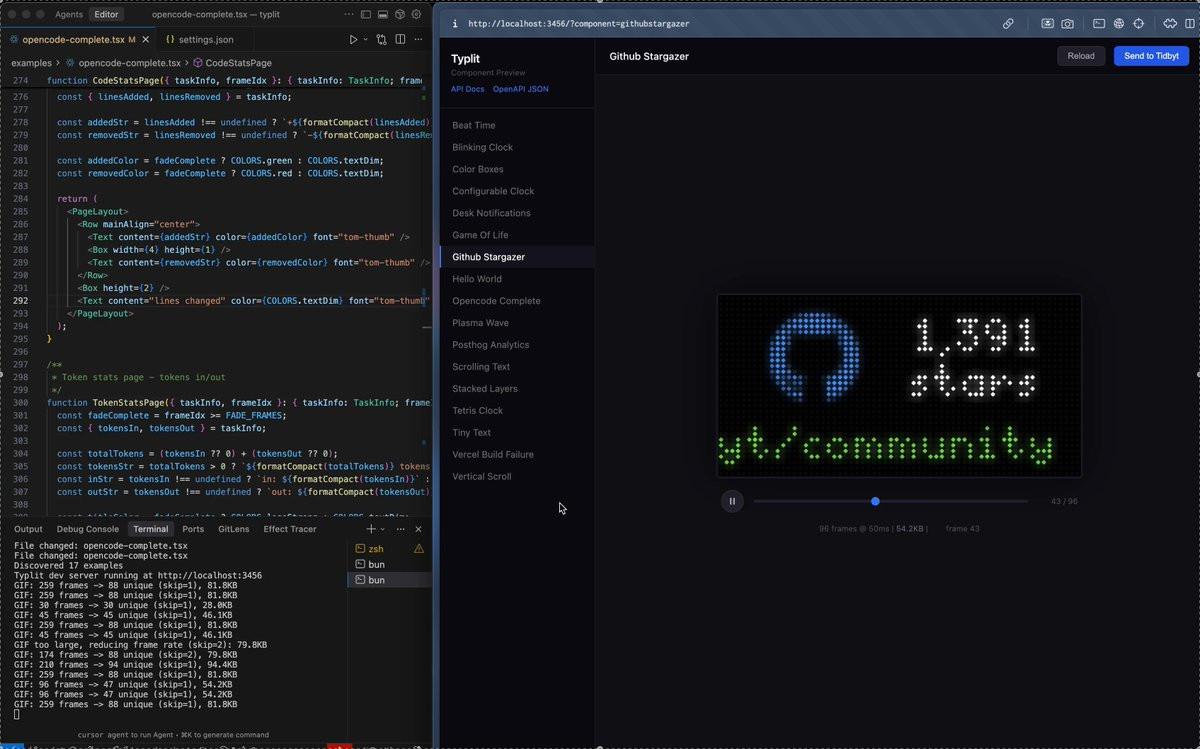1200x749 pixels.
Task: Open the compare changes icon in editor toolbar
Action: (381, 40)
